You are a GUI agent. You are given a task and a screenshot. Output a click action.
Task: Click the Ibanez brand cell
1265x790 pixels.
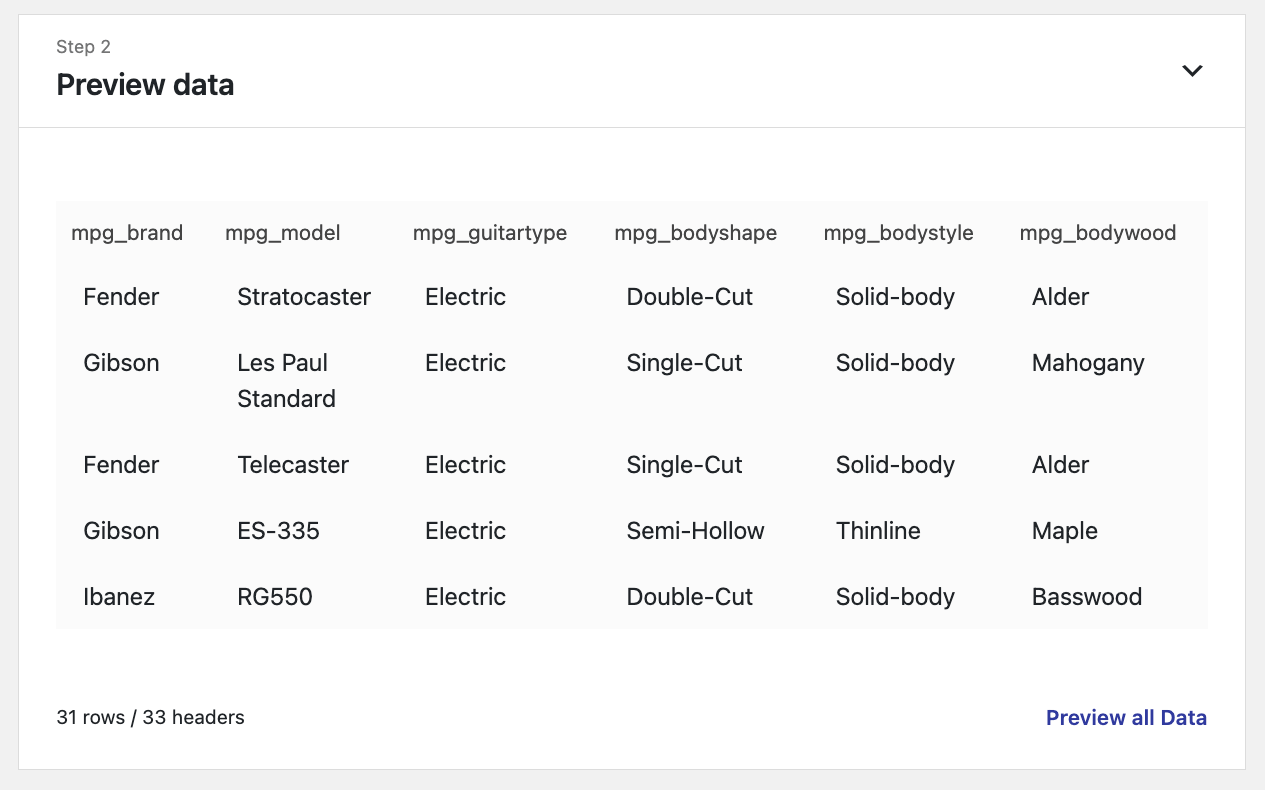coord(119,597)
